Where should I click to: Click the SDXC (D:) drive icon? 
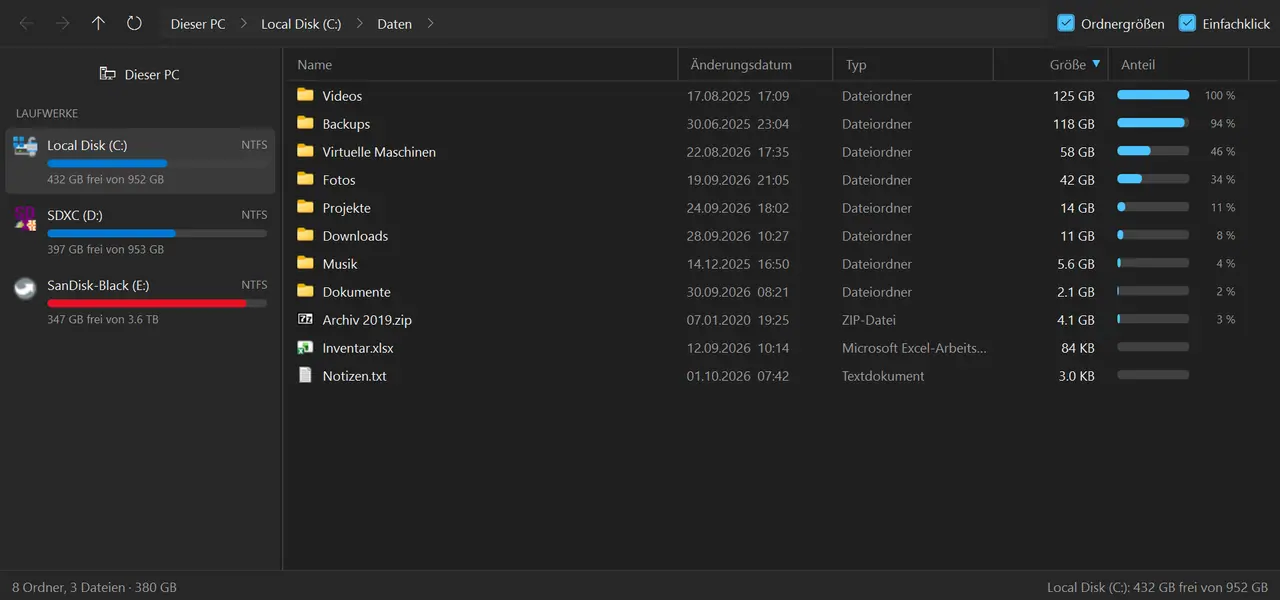(x=26, y=218)
